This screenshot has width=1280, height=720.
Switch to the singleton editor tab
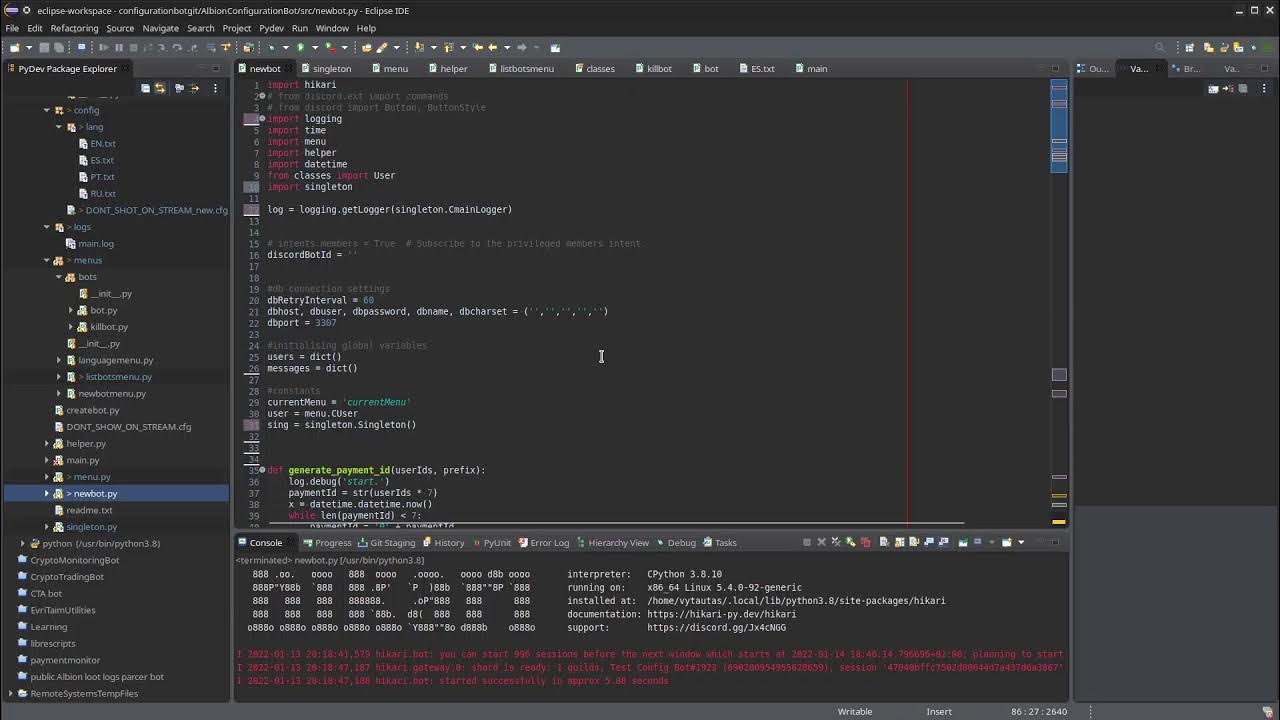pos(325,69)
